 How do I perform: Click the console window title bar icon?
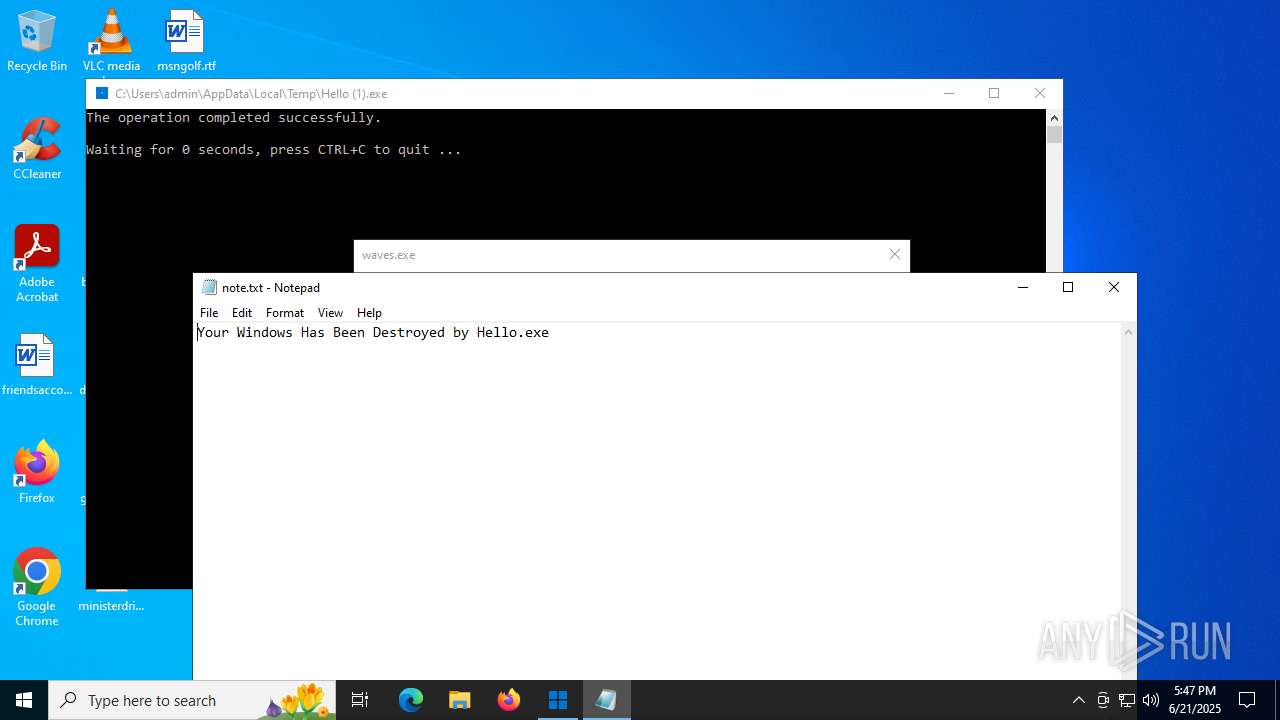[101, 93]
